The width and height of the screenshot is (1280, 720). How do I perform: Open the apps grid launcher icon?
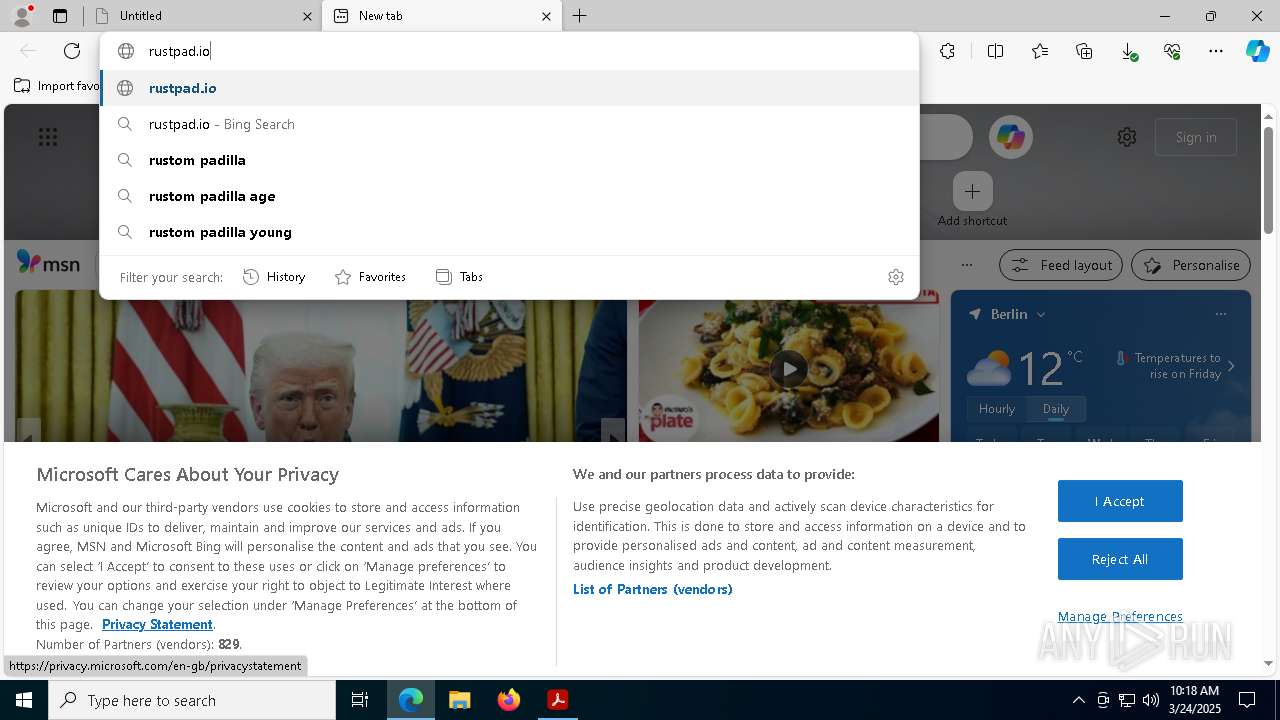click(x=48, y=137)
